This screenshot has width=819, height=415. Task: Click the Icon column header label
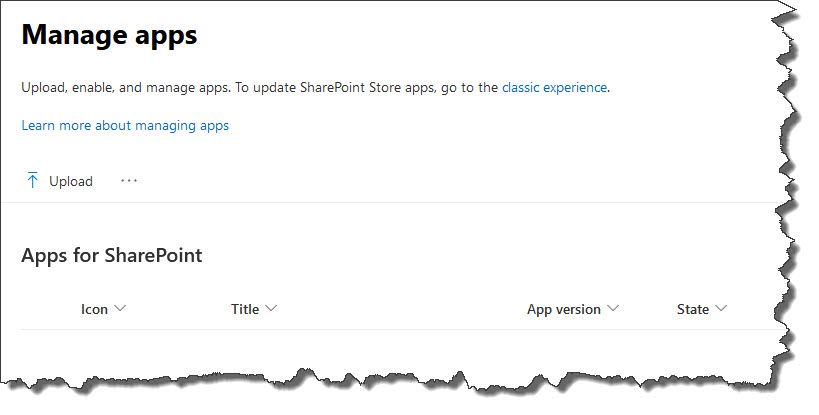click(x=95, y=309)
